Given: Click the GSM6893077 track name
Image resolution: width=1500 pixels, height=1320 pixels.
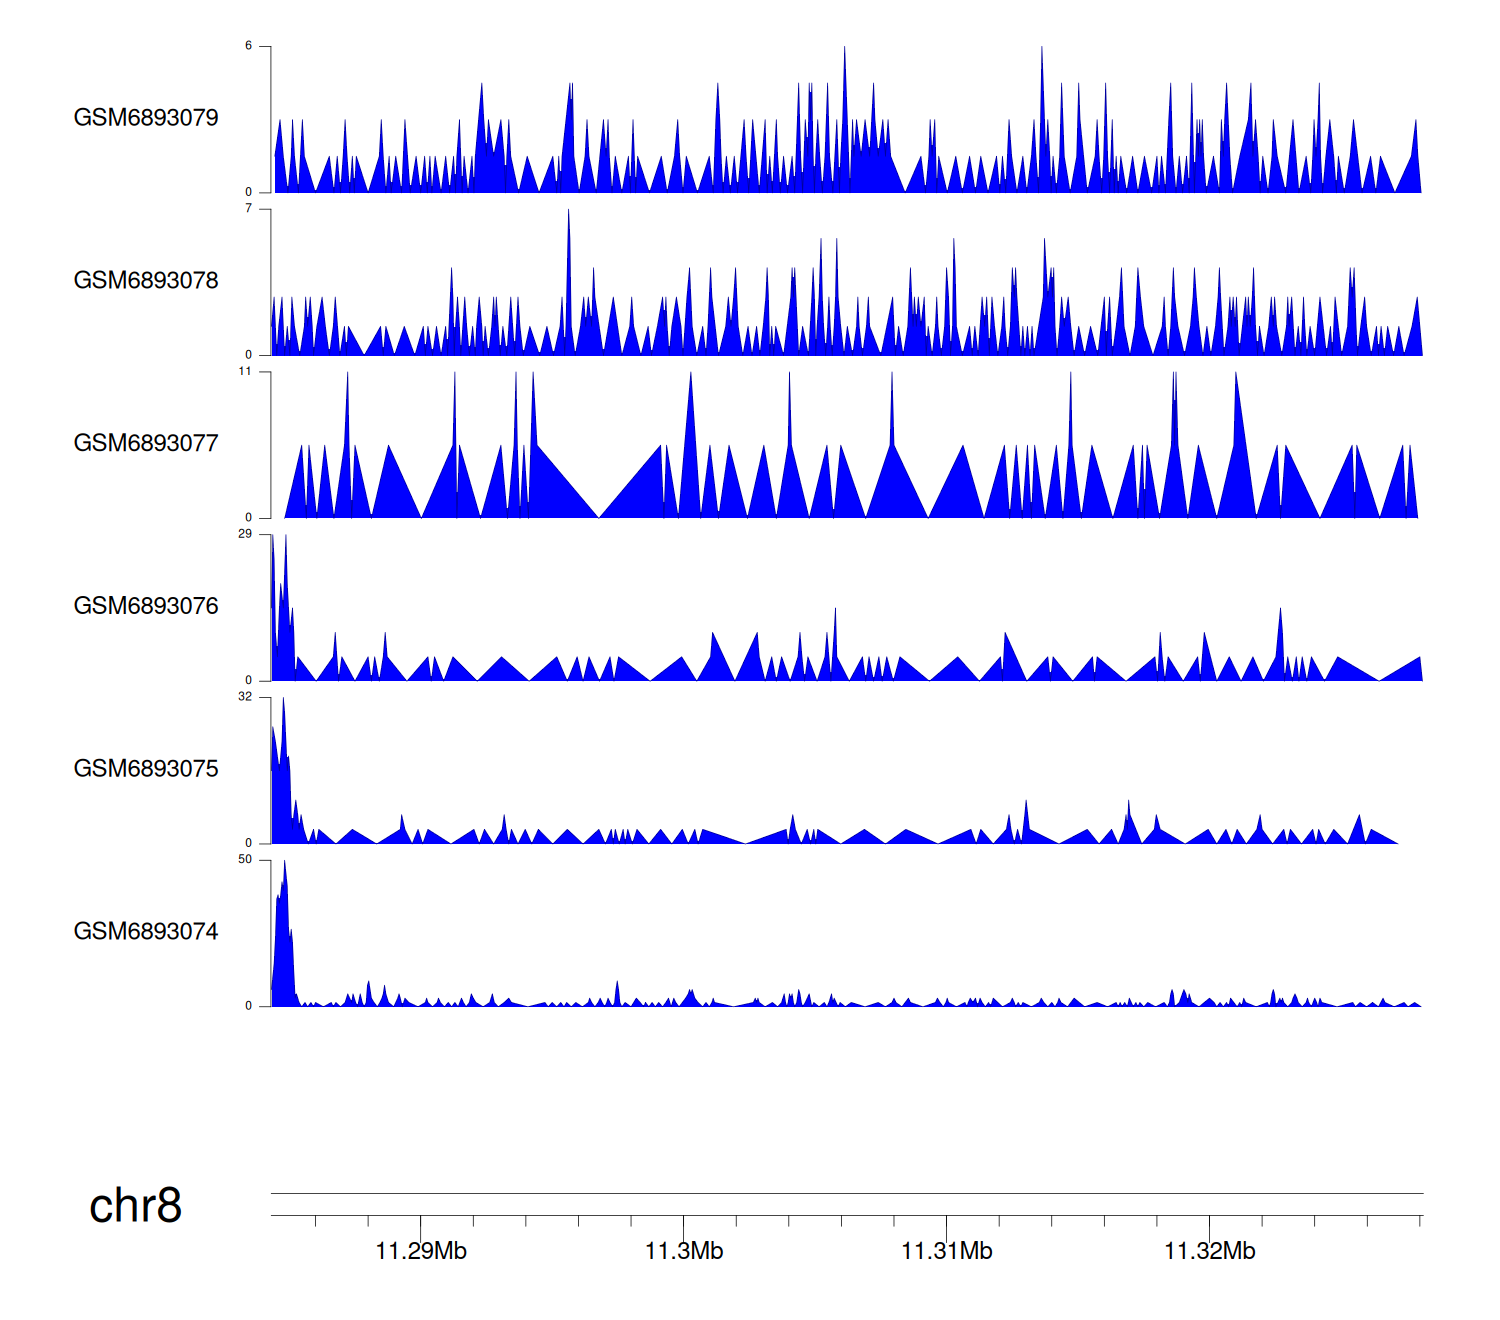Looking at the screenshot, I should click(146, 444).
